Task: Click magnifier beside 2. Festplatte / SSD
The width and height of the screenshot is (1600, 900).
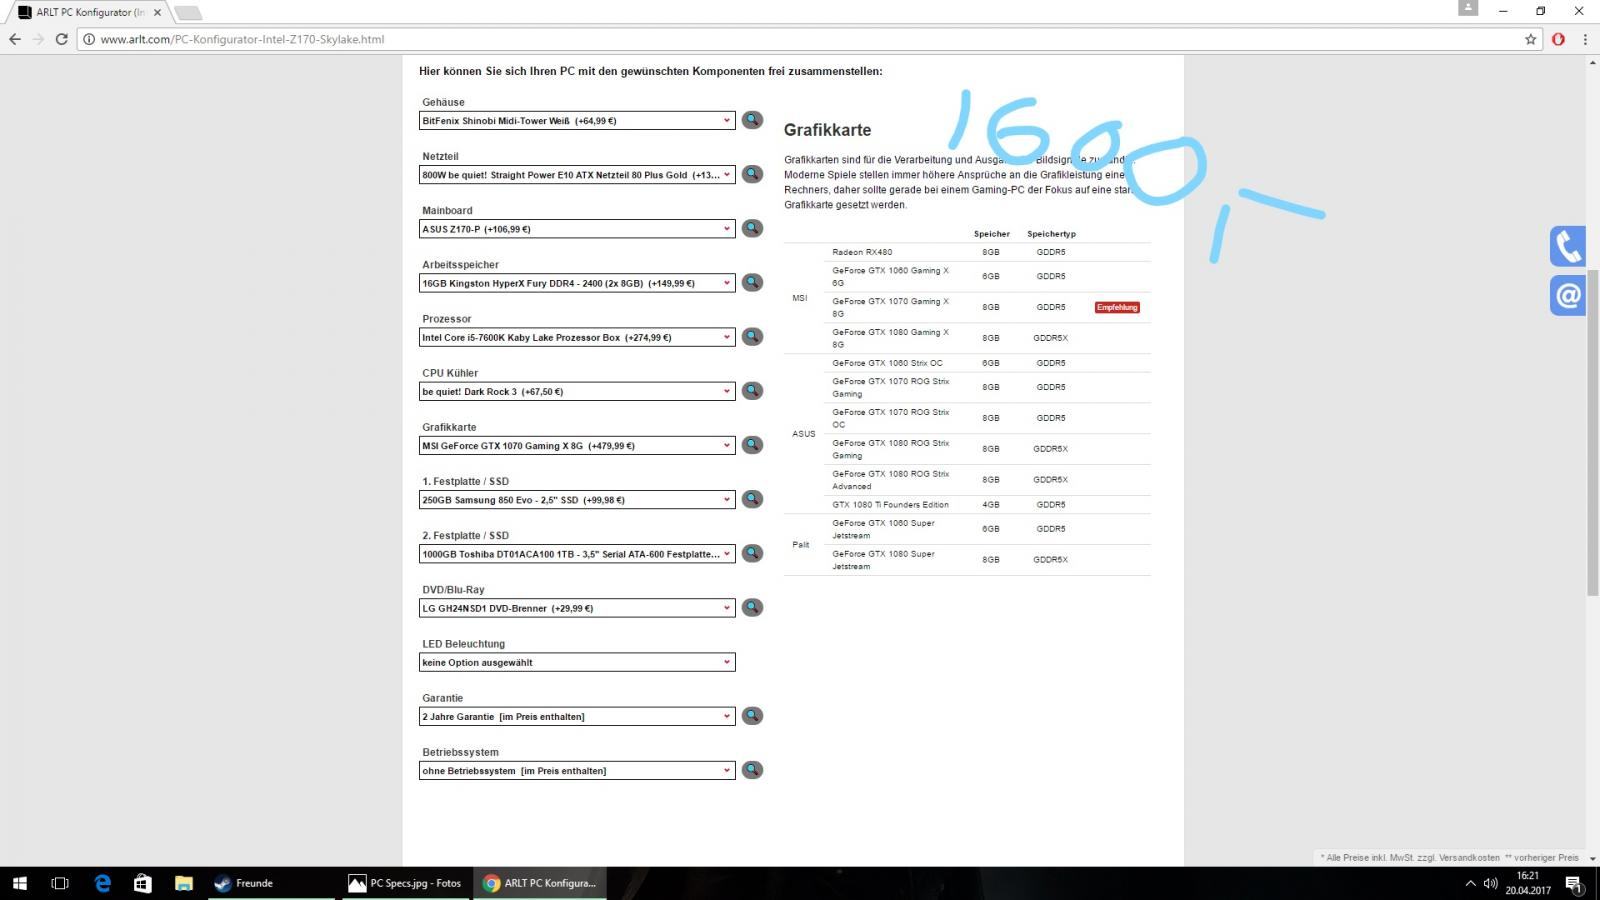Action: [x=752, y=553]
